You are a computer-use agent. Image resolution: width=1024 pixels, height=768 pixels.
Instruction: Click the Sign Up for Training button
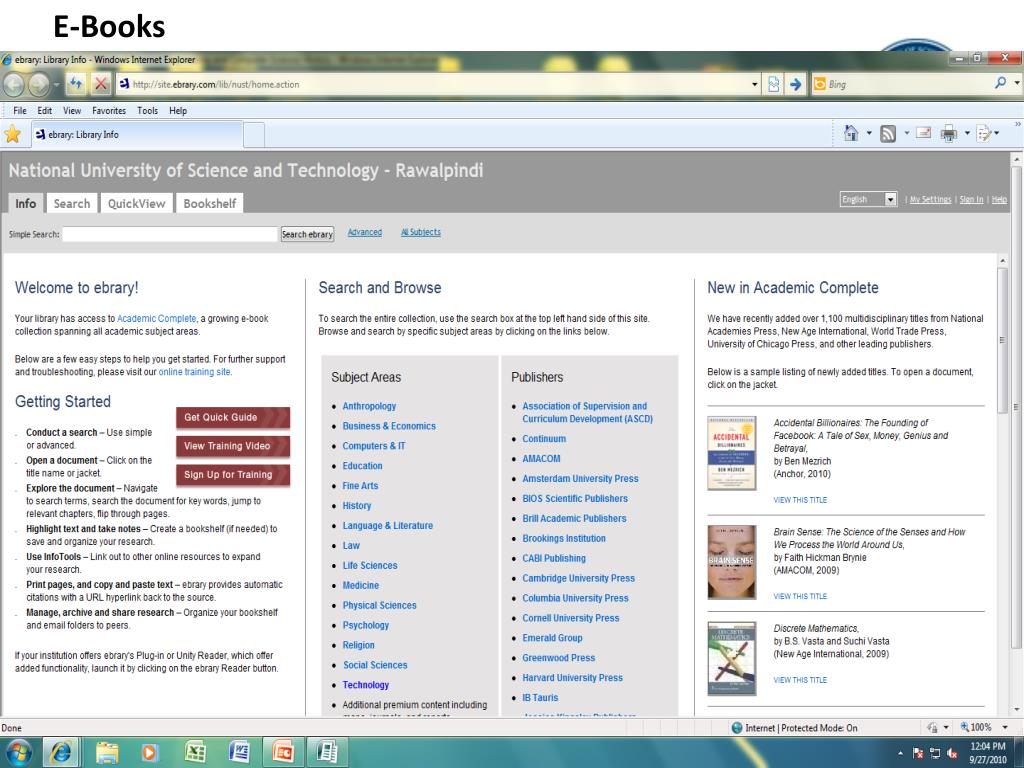tap(232, 475)
